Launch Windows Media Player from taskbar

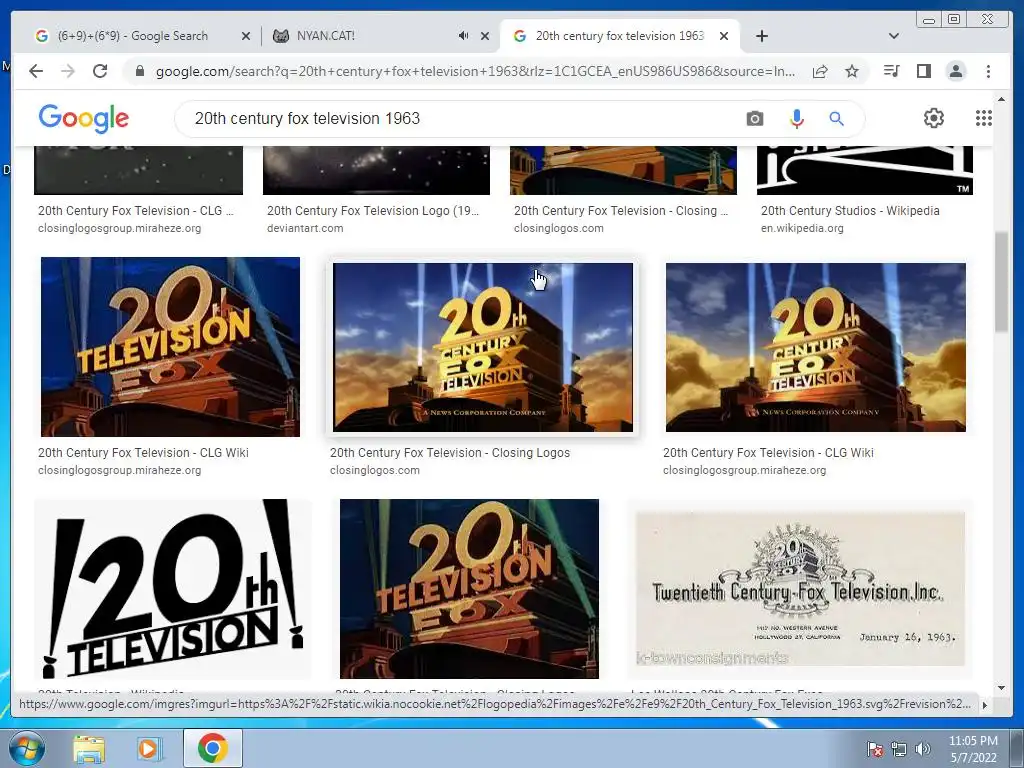tap(148, 748)
